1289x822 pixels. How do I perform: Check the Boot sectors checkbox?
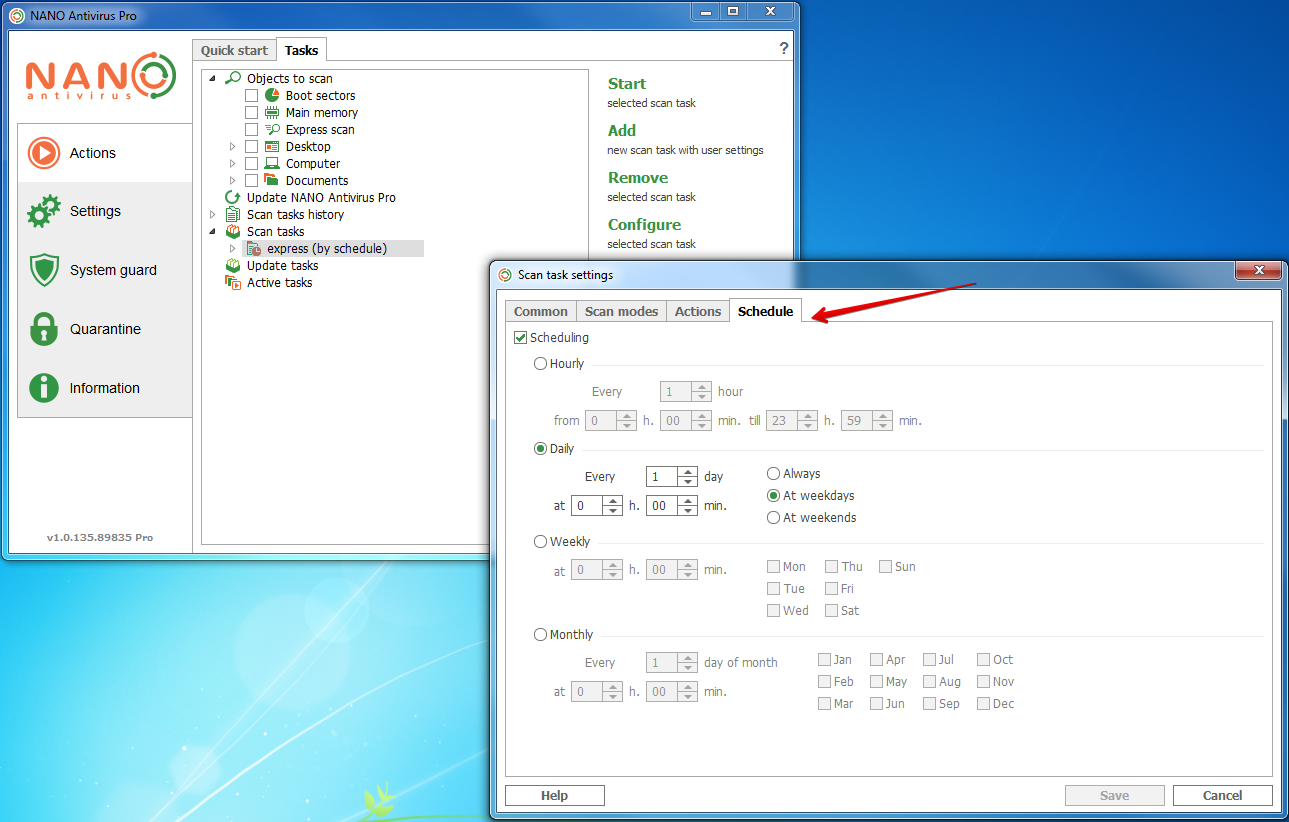(252, 96)
